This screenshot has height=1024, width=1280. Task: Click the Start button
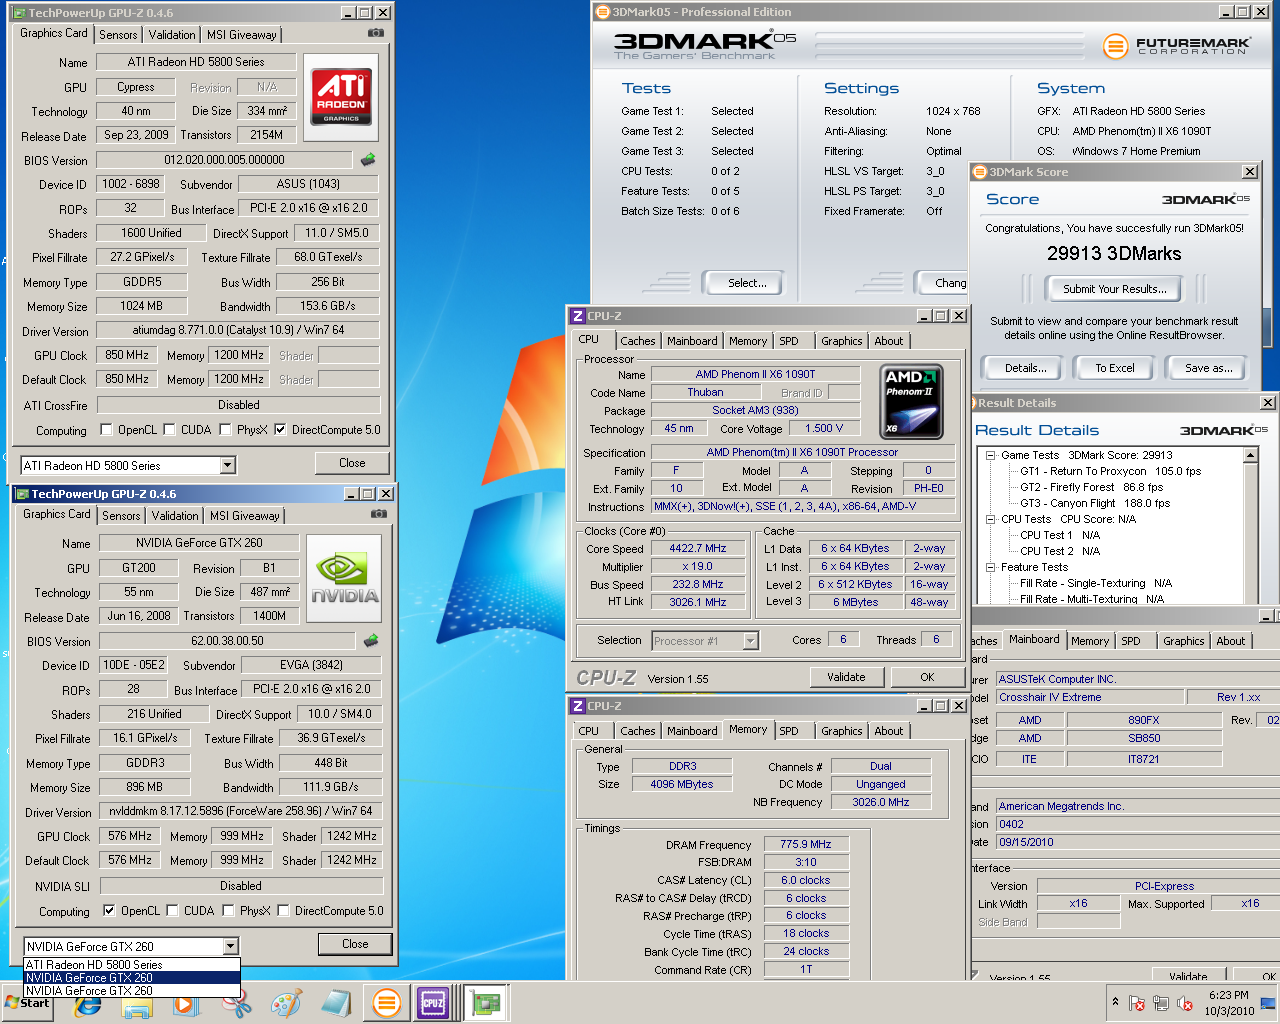coord(28,1003)
